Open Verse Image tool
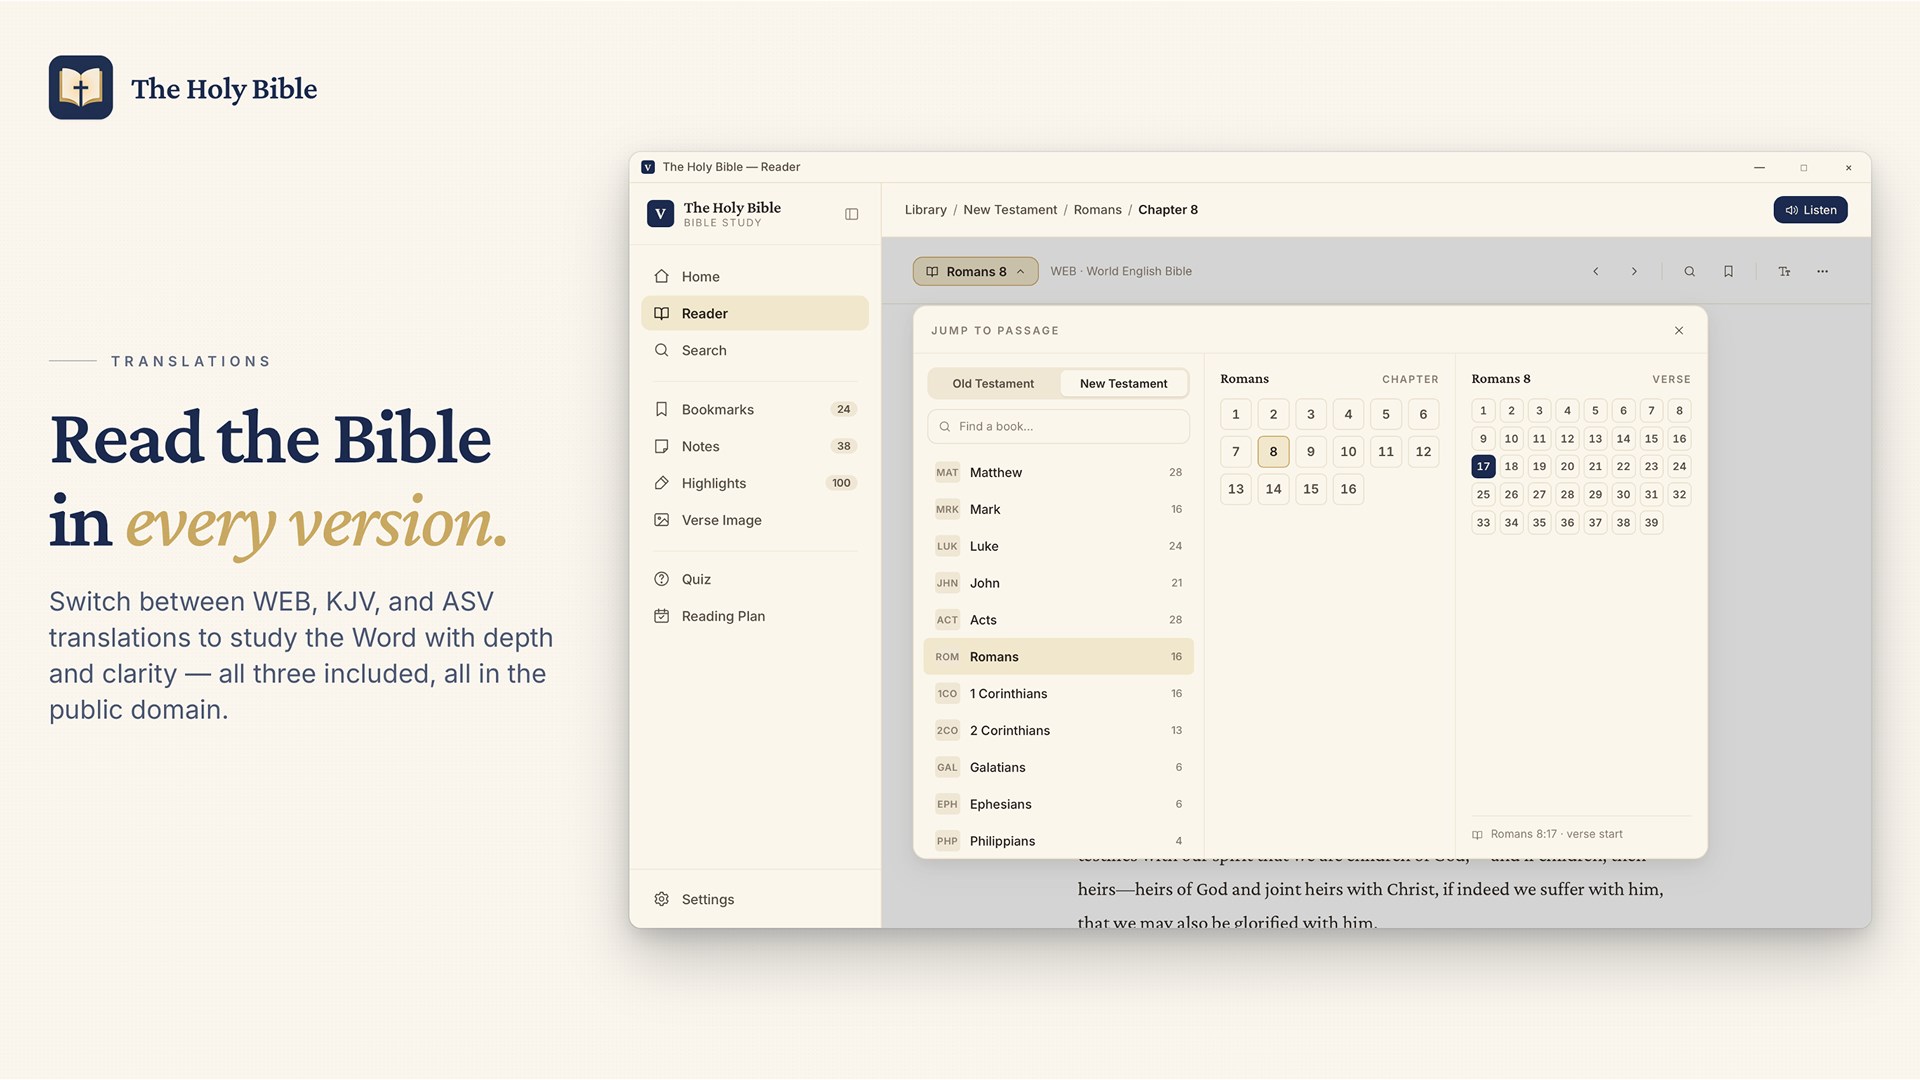Viewport: 1920px width, 1080px height. click(755, 521)
